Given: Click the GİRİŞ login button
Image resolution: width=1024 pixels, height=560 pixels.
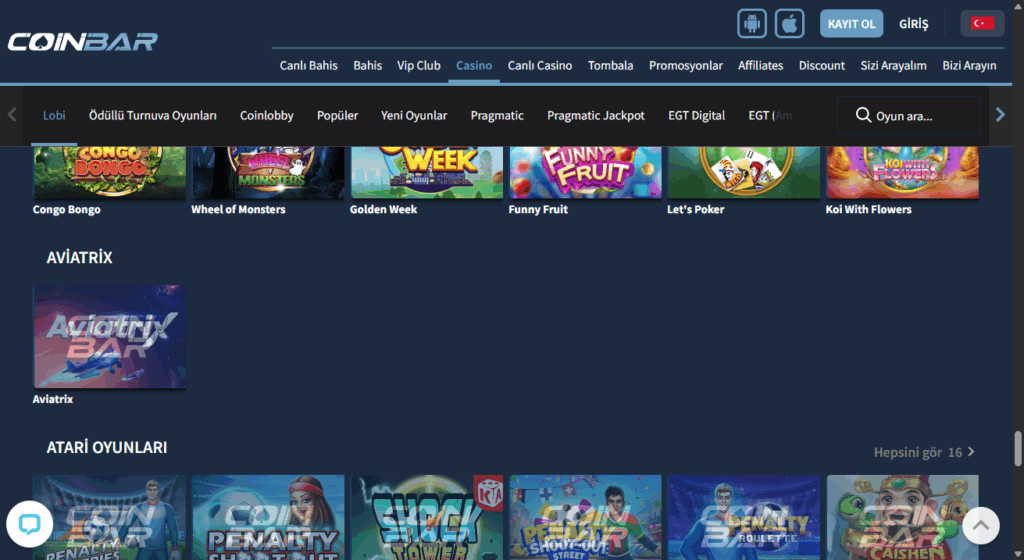Looking at the screenshot, I should click(914, 24).
